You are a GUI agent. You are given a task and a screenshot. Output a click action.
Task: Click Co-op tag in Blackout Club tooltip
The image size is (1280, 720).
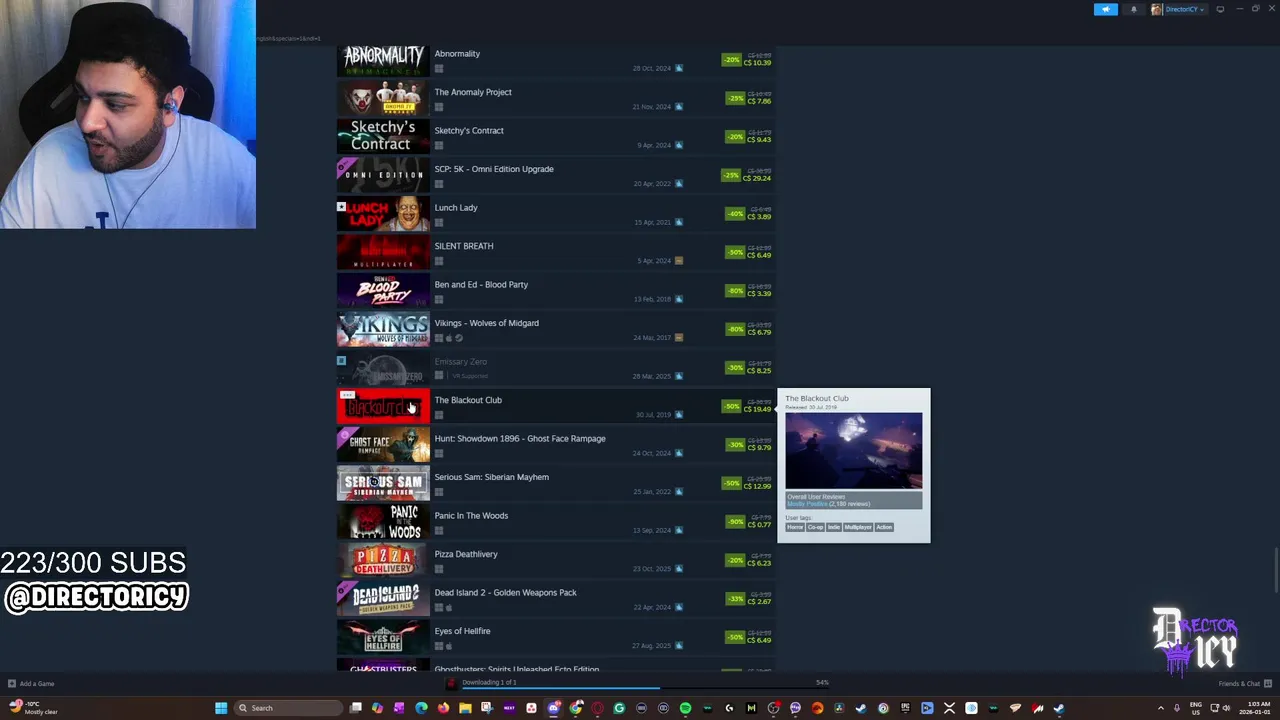click(815, 527)
